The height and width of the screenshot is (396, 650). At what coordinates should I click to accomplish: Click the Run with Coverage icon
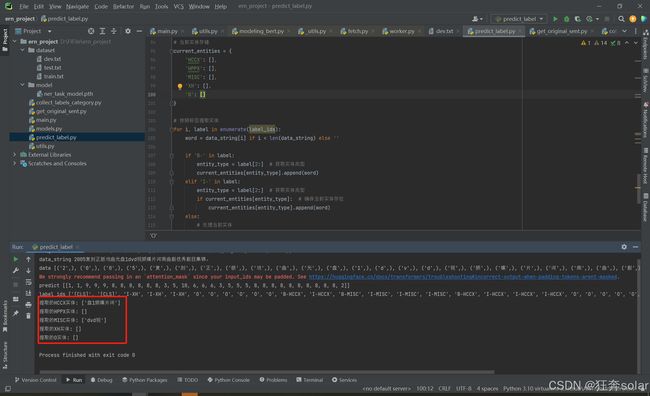577,19
